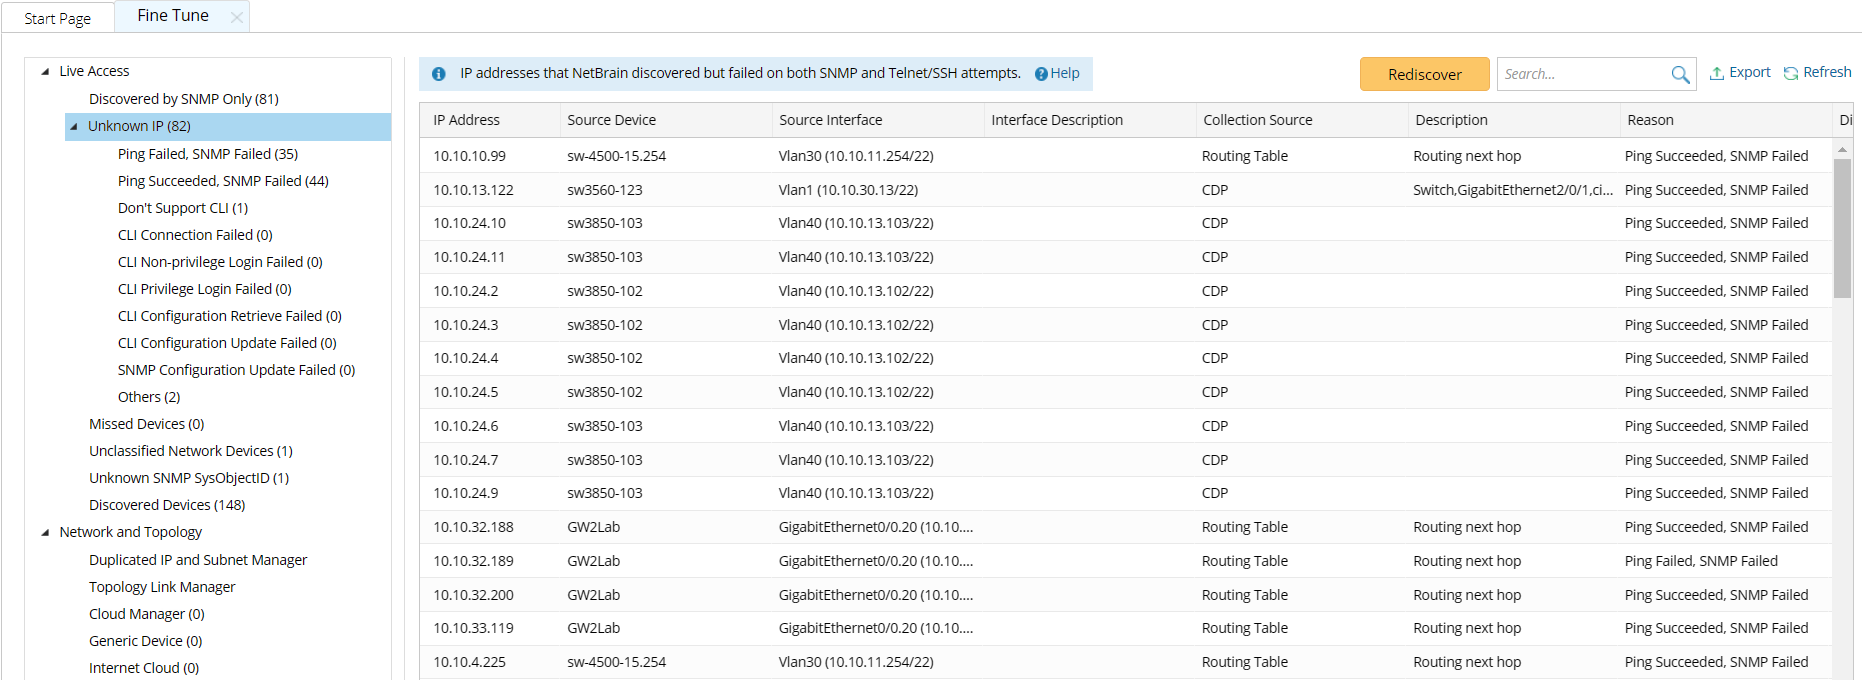Image resolution: width=1862 pixels, height=680 pixels.
Task: Select the Fine Tune tab
Action: click(x=173, y=16)
